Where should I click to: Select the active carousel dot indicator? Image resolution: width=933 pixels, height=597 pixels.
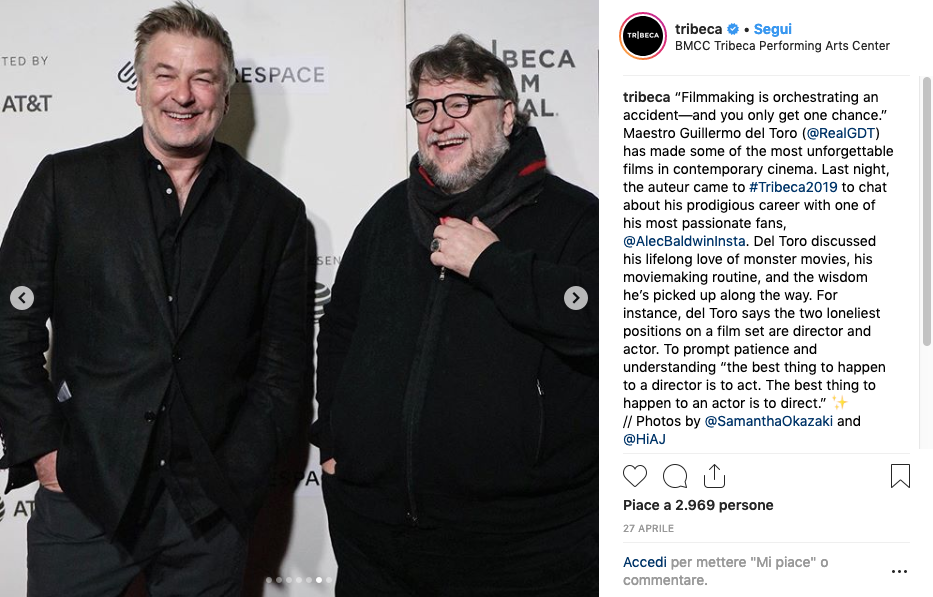[x=319, y=580]
